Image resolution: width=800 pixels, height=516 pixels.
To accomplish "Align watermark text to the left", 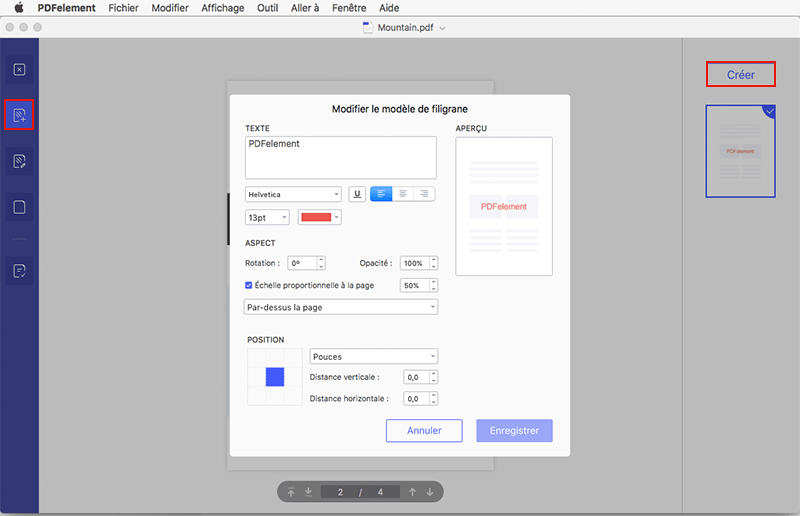I will pyautogui.click(x=381, y=194).
